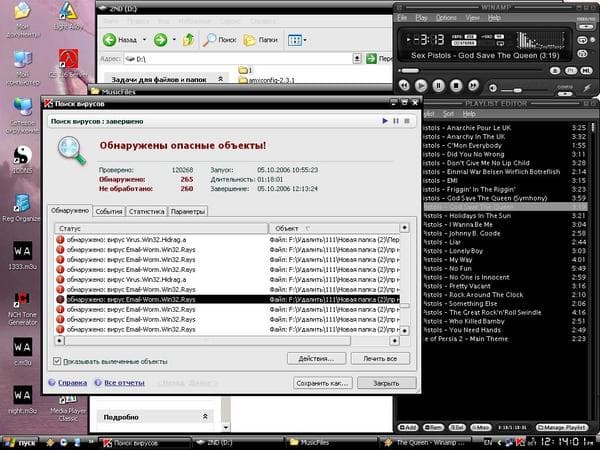This screenshot has height=450, width=600.
Task: Open the address bar dropdown in Explorer
Action: tap(357, 59)
